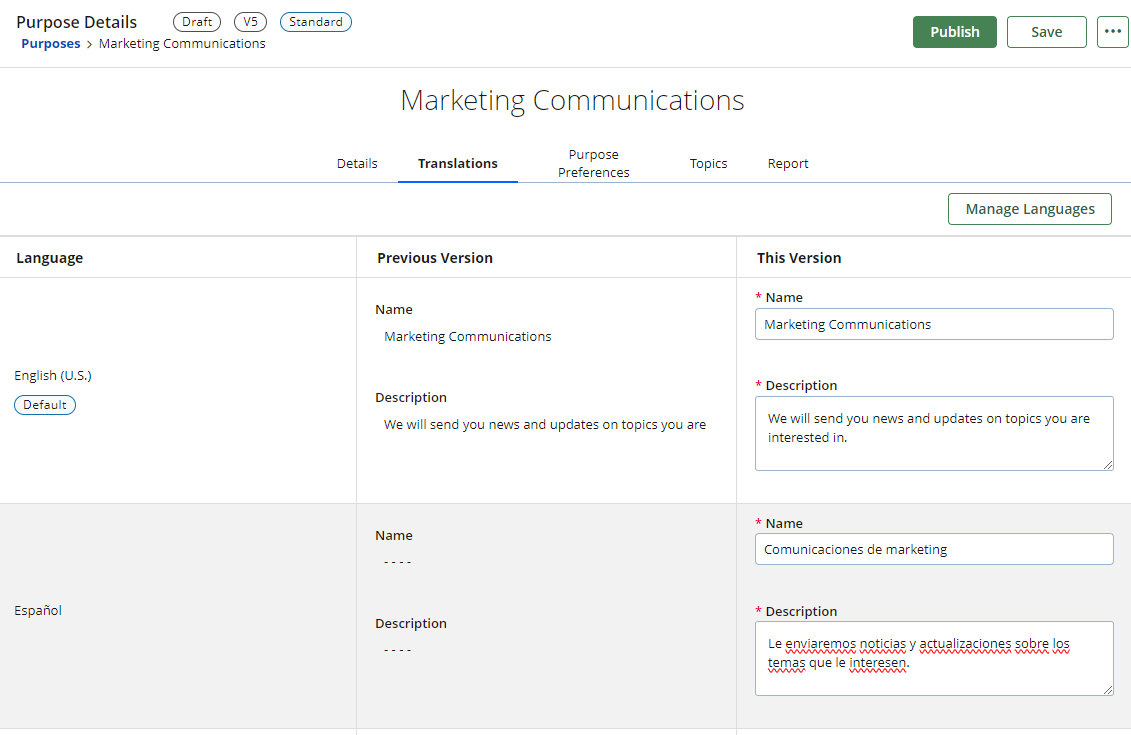
Task: Select the Translations tab
Action: point(457,163)
